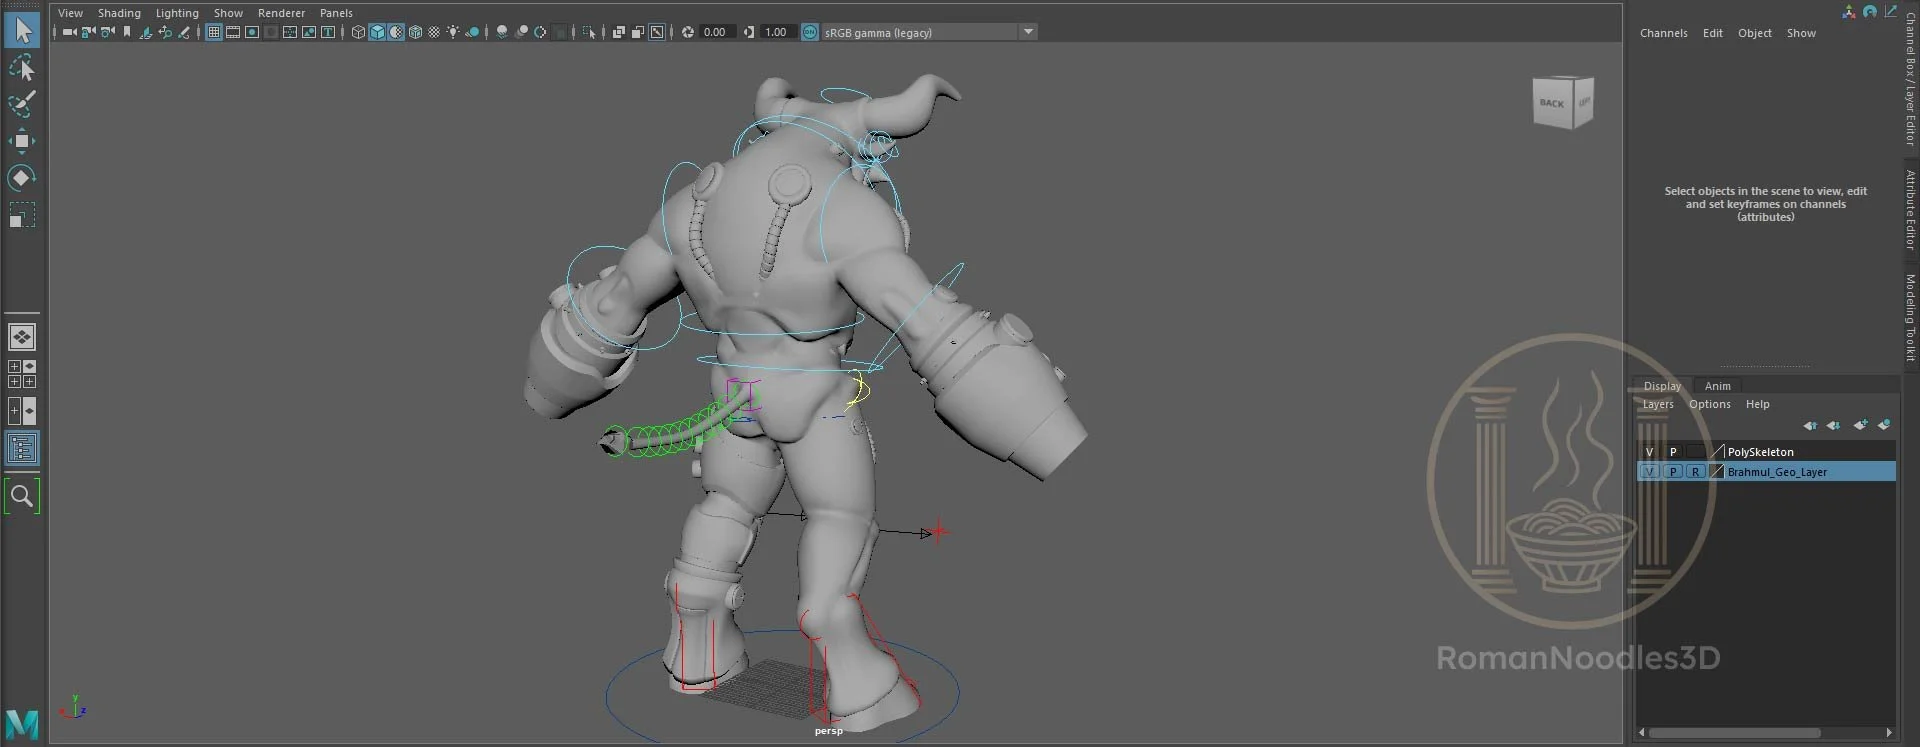Screen dimensions: 1920x747
Task: Toggle visibility V of Brahmul_Geo_Layer
Action: [1650, 472]
